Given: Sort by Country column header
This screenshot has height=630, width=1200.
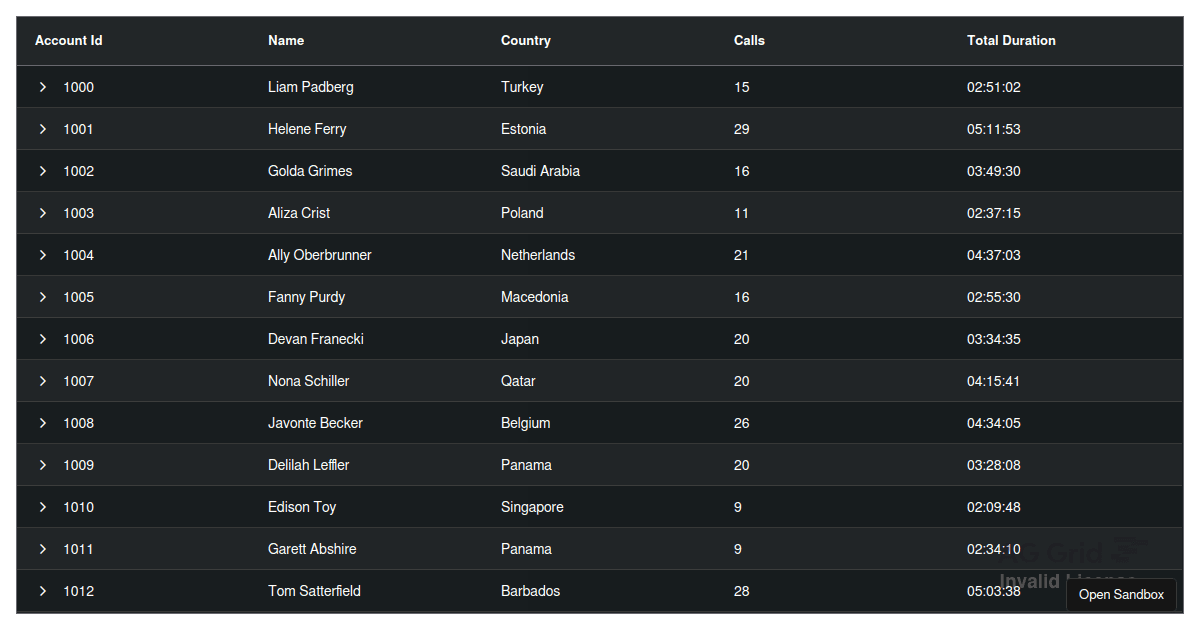Looking at the screenshot, I should click(x=526, y=41).
